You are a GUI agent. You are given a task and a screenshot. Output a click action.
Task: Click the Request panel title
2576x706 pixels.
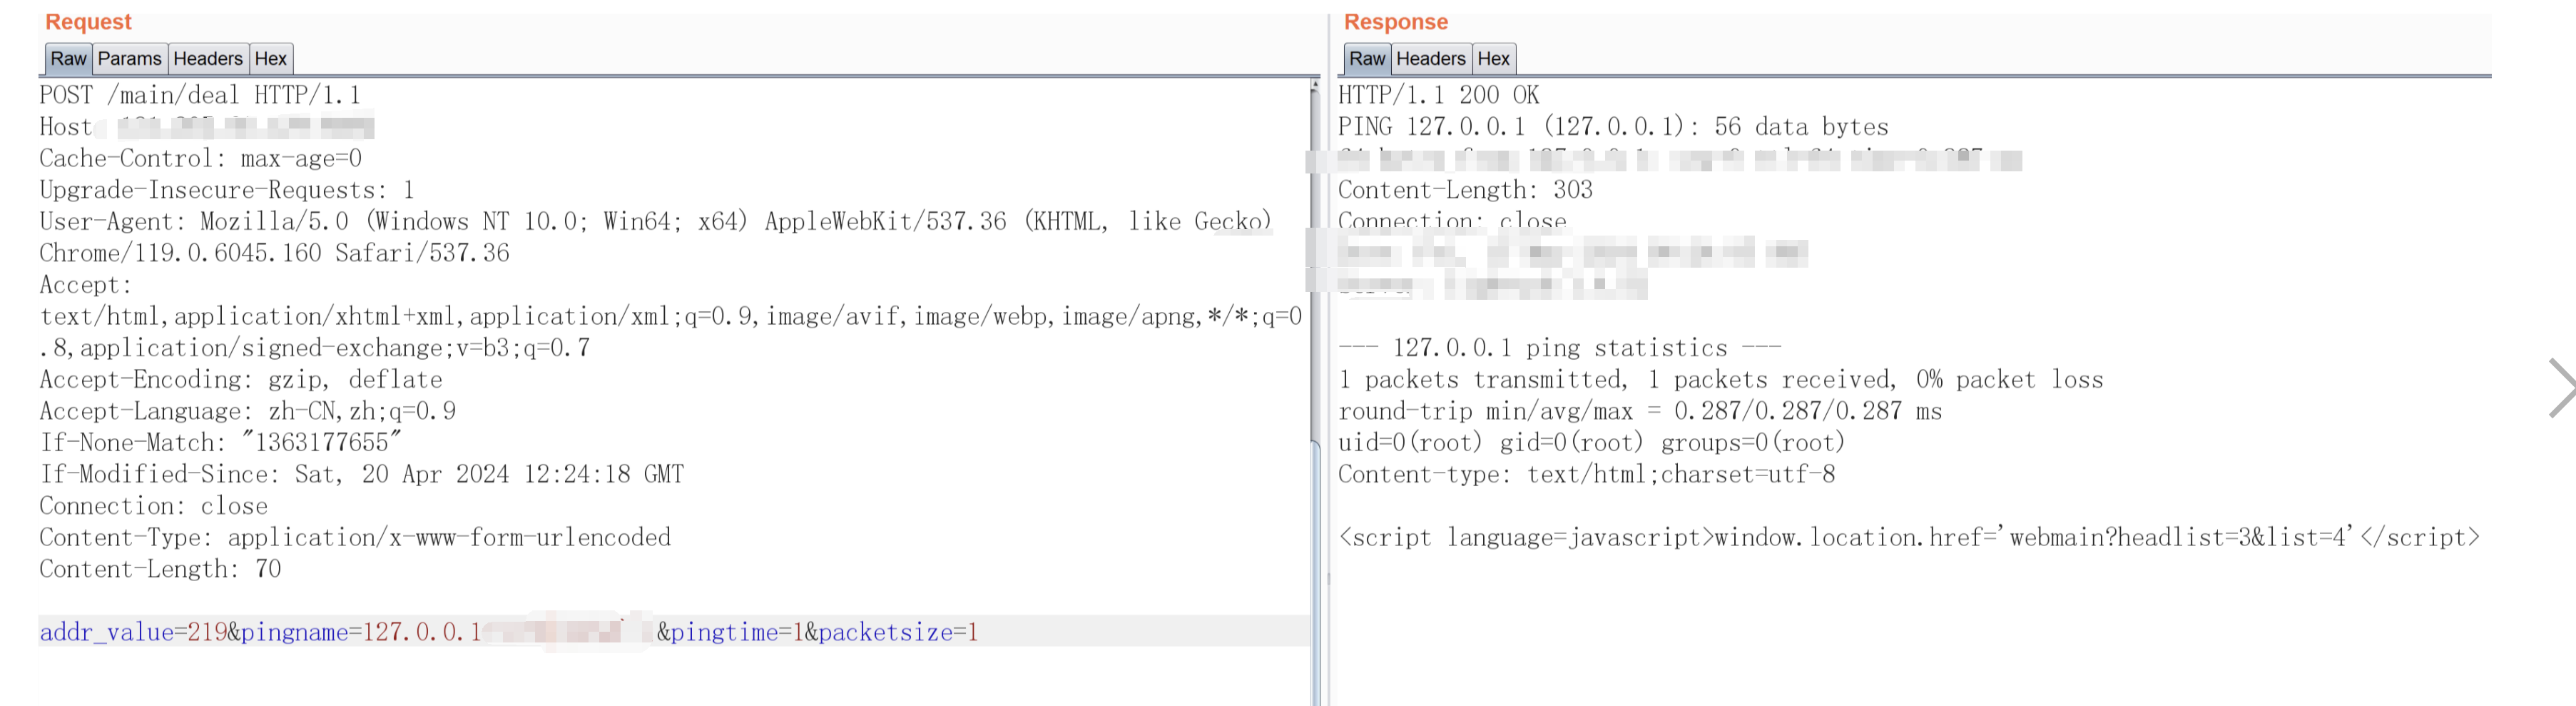coord(88,22)
